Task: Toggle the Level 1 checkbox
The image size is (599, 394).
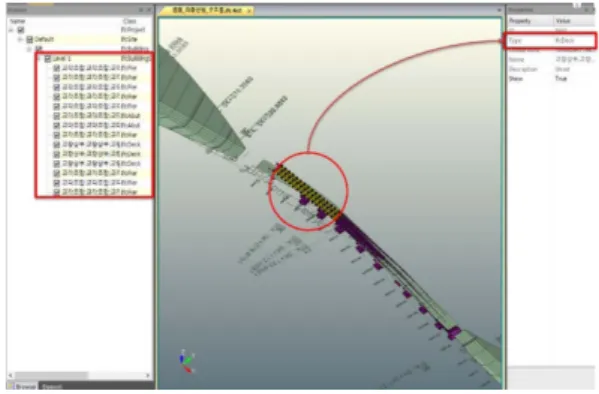Action: pyautogui.click(x=48, y=58)
